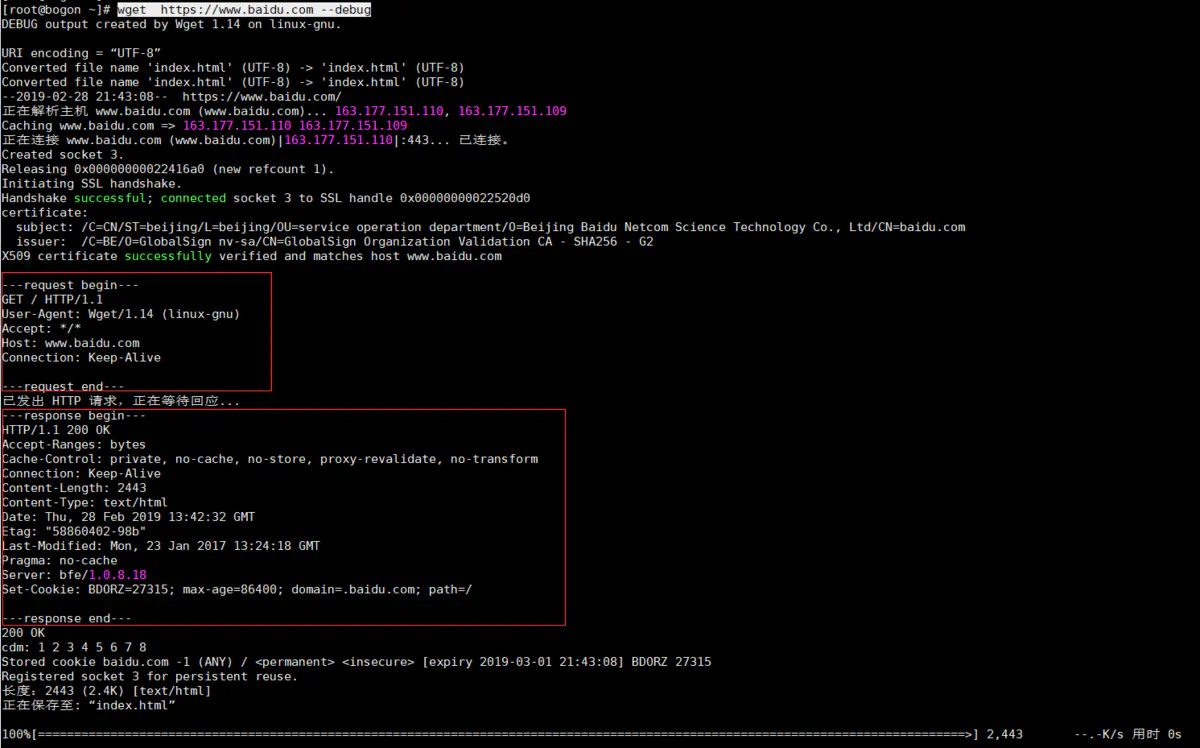Click the 'HTTP/1.1 200 OK' status line
This screenshot has width=1200, height=748.
(x=56, y=430)
